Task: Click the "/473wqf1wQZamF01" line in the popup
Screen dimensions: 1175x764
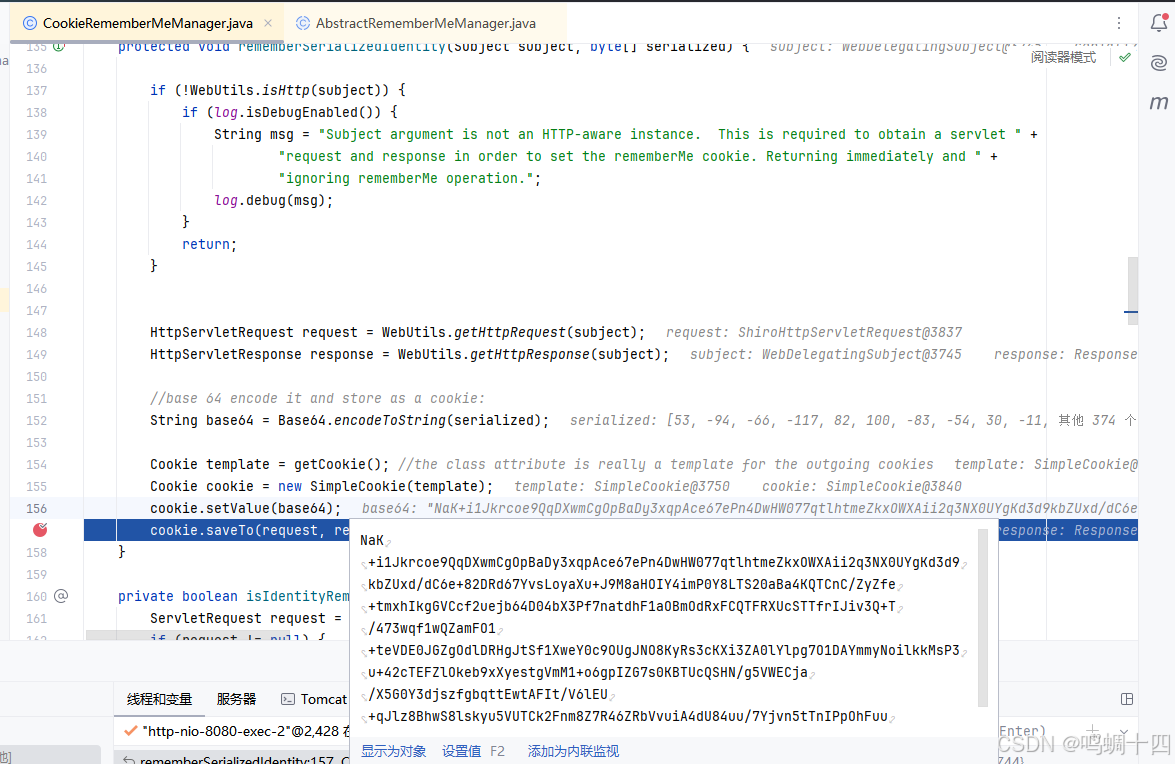Action: click(x=432, y=628)
